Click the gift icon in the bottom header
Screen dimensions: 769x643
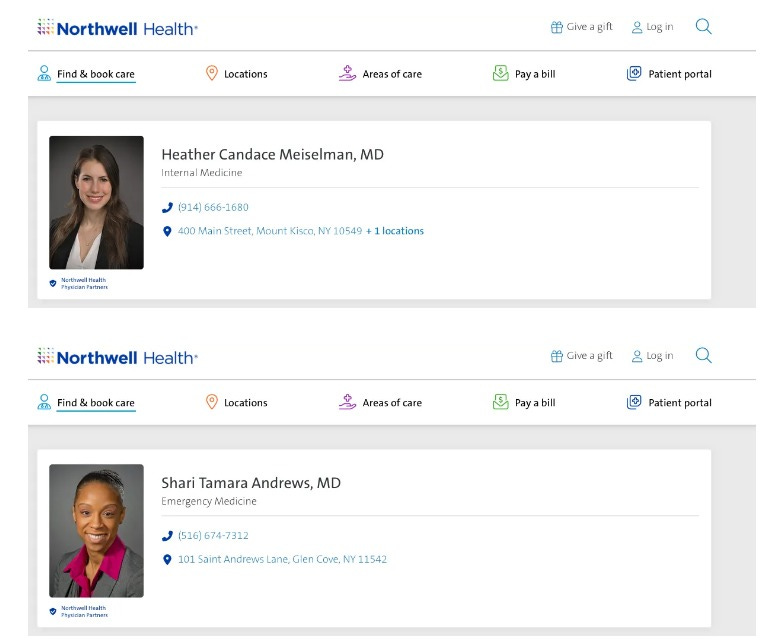point(557,356)
